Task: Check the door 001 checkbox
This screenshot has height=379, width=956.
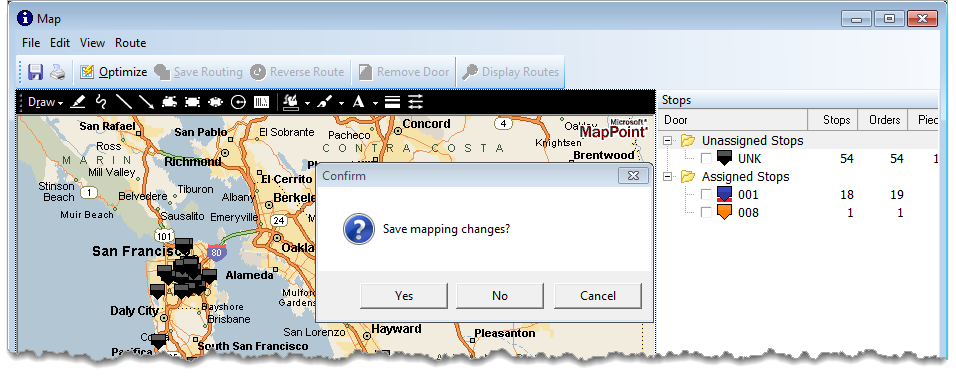Action: click(x=705, y=194)
